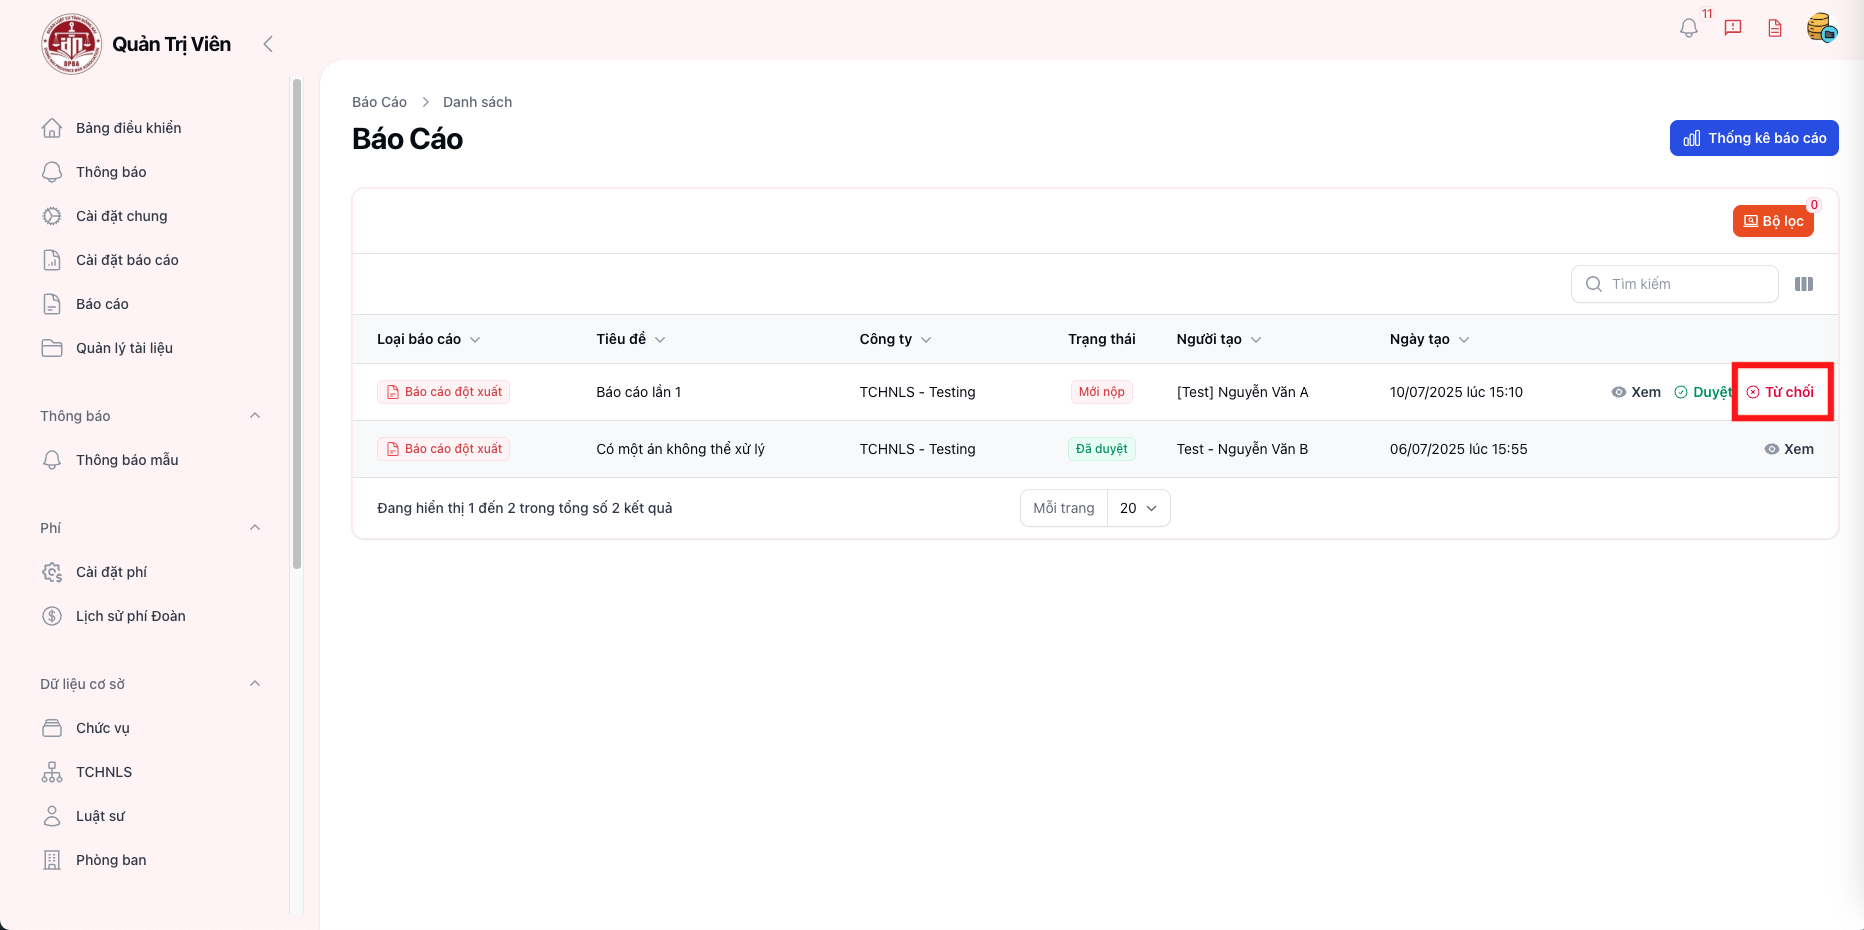Open Quản lý tài liệu menu item

[x=124, y=348]
